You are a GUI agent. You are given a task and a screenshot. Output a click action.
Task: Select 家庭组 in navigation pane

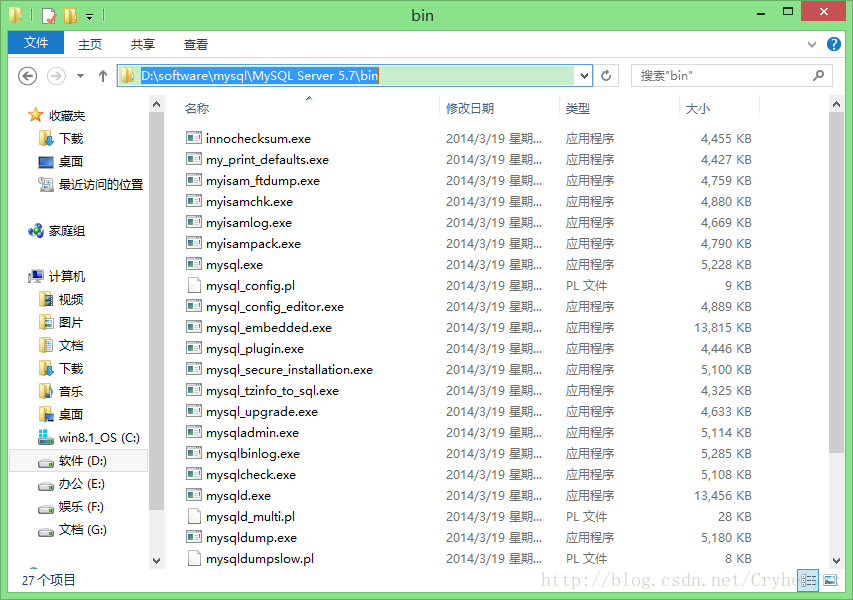67,231
